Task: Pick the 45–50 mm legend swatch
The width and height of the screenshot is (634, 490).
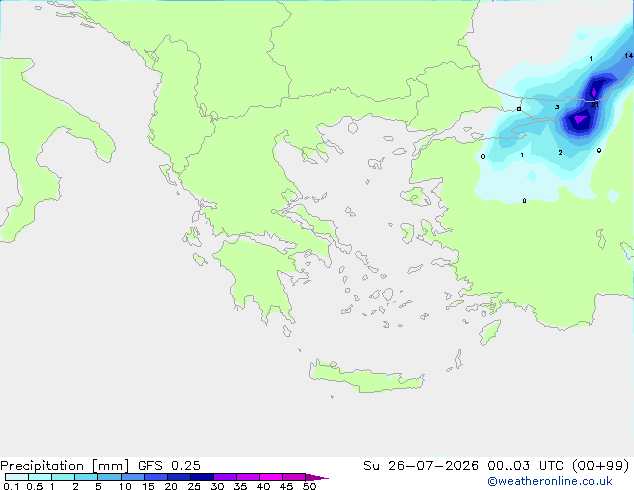Action: click(294, 477)
